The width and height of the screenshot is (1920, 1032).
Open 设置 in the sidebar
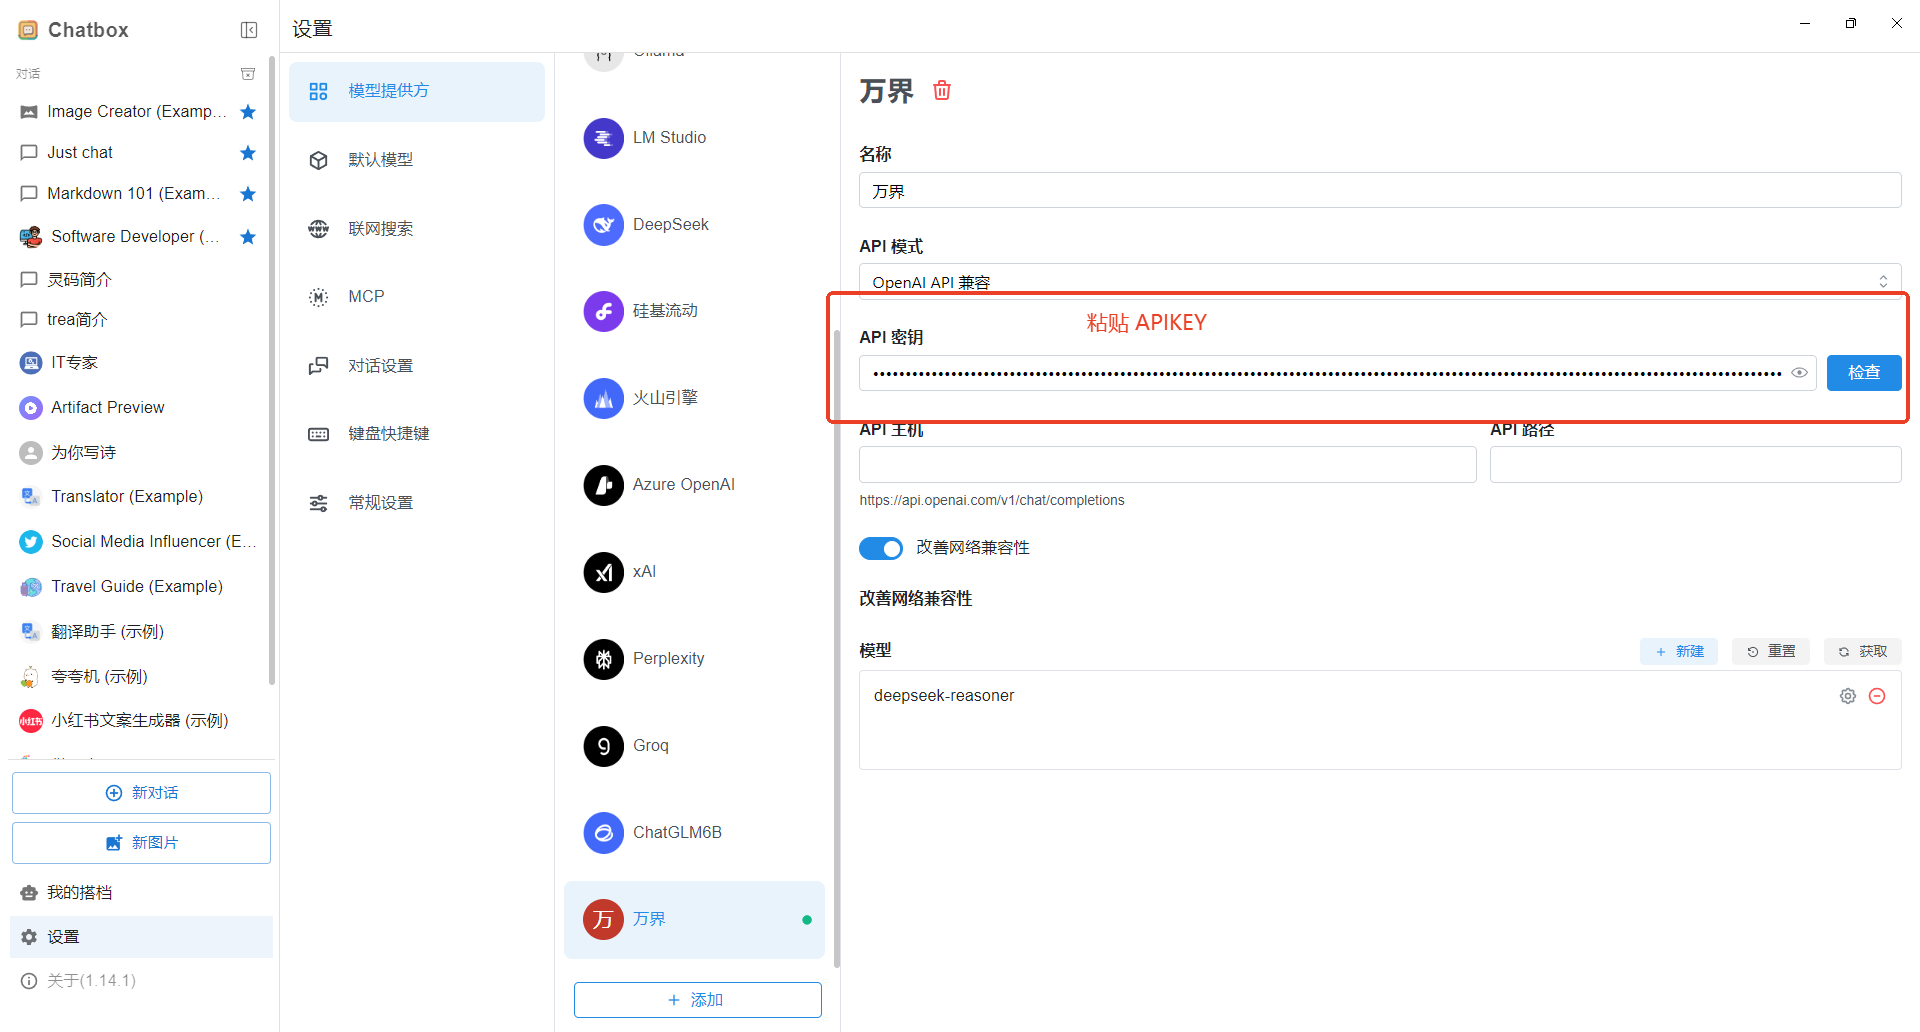pos(141,937)
